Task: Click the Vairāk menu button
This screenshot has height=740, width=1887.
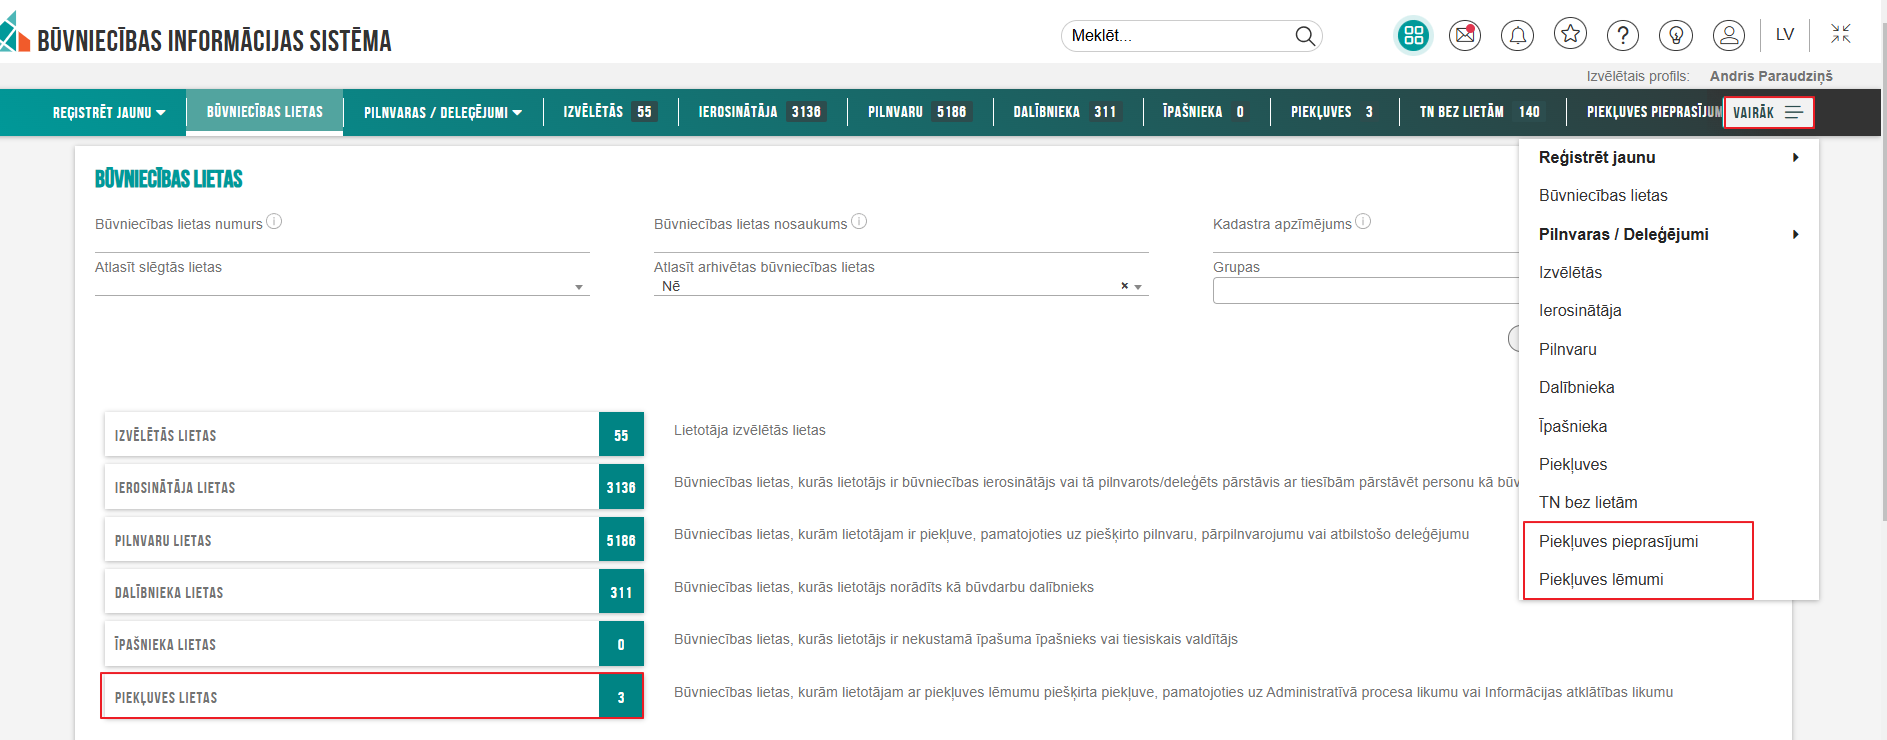Action: (1767, 113)
